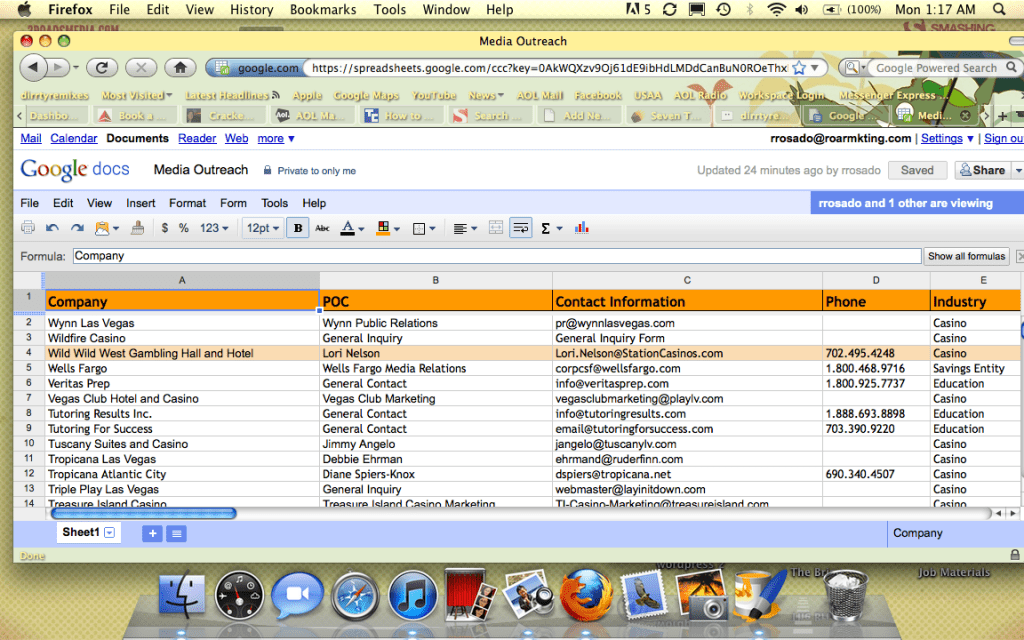Viewport: 1024px width, 640px height.
Task: Open the Form menu
Action: (233, 203)
